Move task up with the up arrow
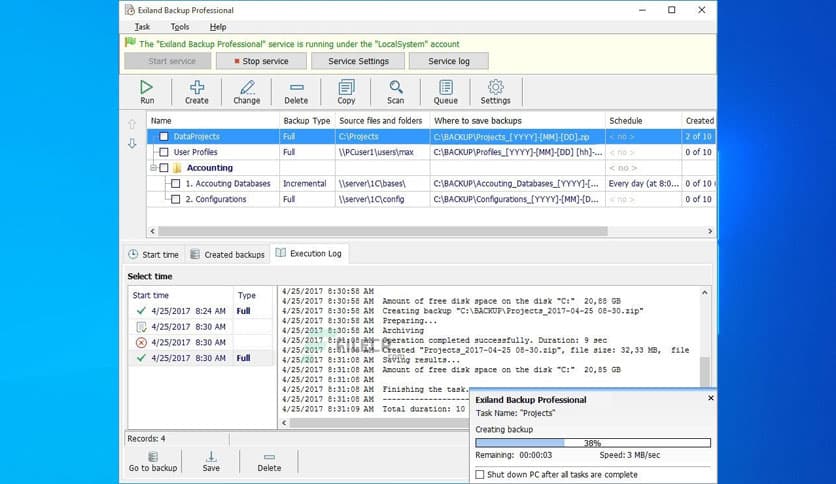The image size is (836, 484). pyautogui.click(x=132, y=124)
